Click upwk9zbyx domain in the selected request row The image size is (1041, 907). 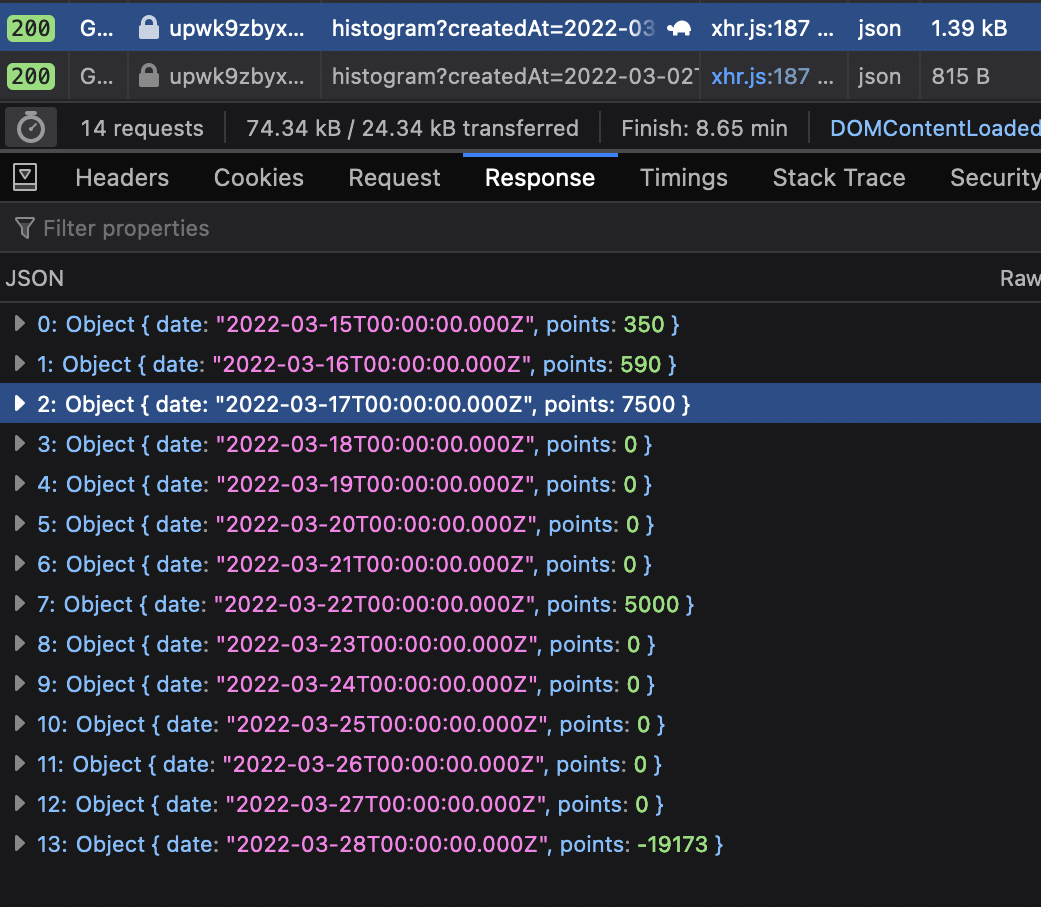(237, 28)
